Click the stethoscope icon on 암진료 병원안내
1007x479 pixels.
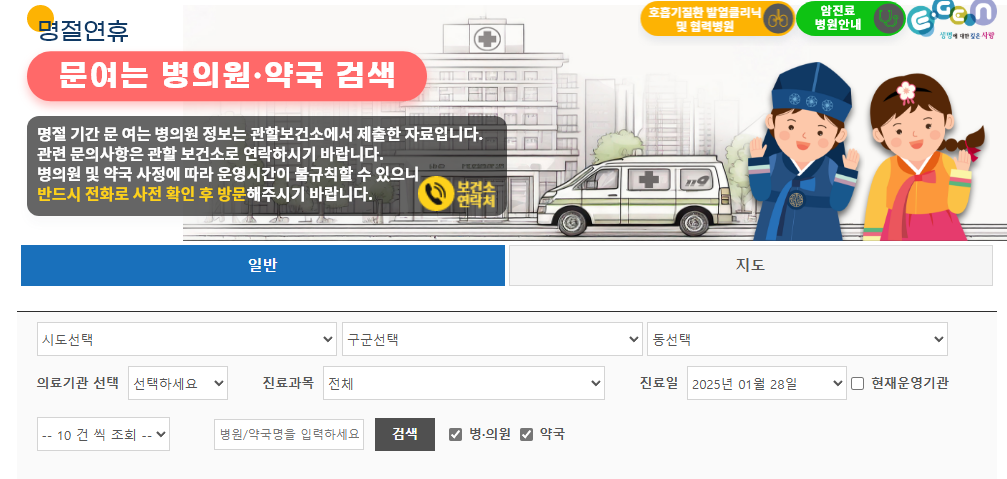coord(889,18)
